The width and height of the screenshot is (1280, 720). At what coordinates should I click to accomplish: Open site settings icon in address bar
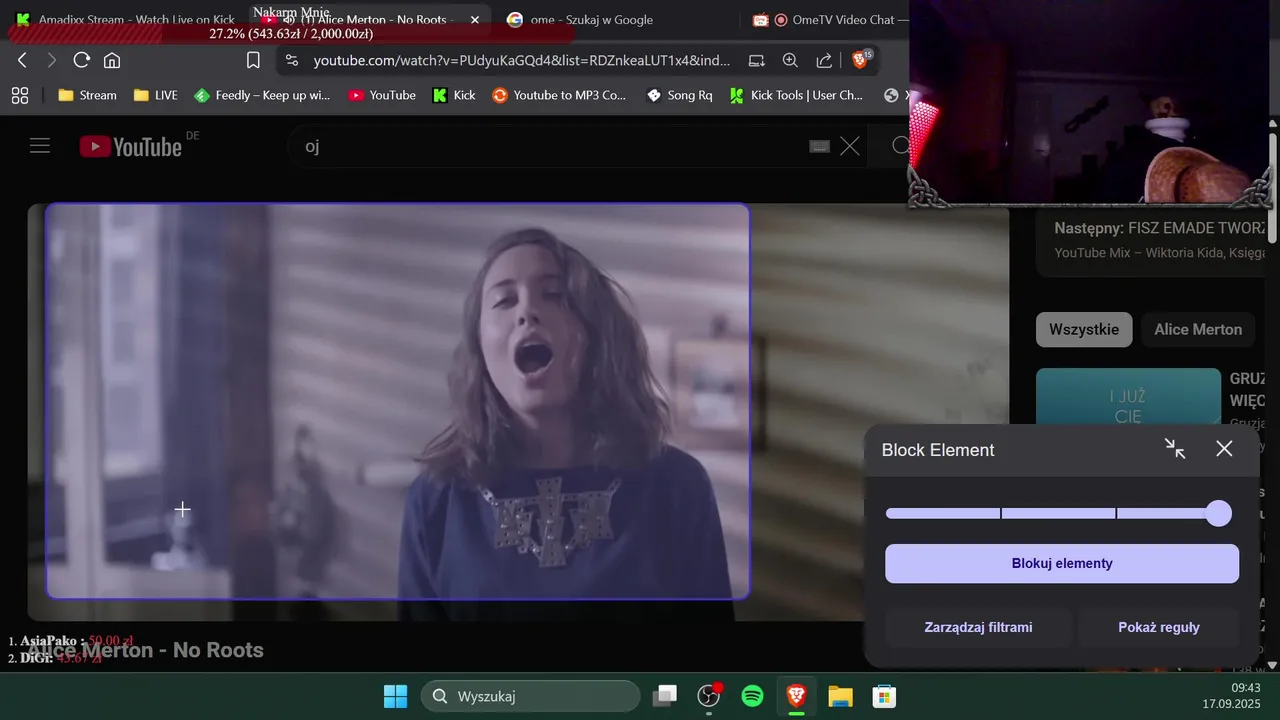pos(292,60)
